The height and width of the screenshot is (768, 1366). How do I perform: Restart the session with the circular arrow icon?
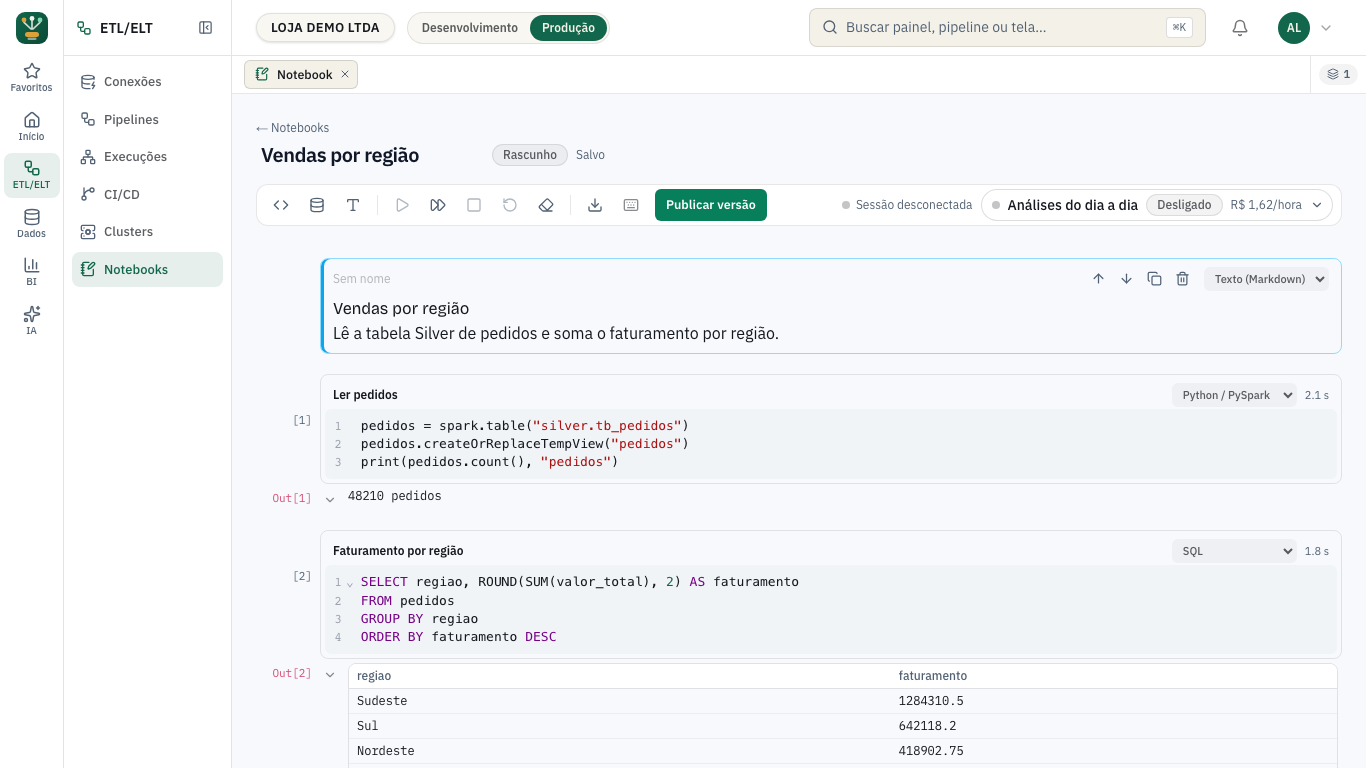(510, 205)
